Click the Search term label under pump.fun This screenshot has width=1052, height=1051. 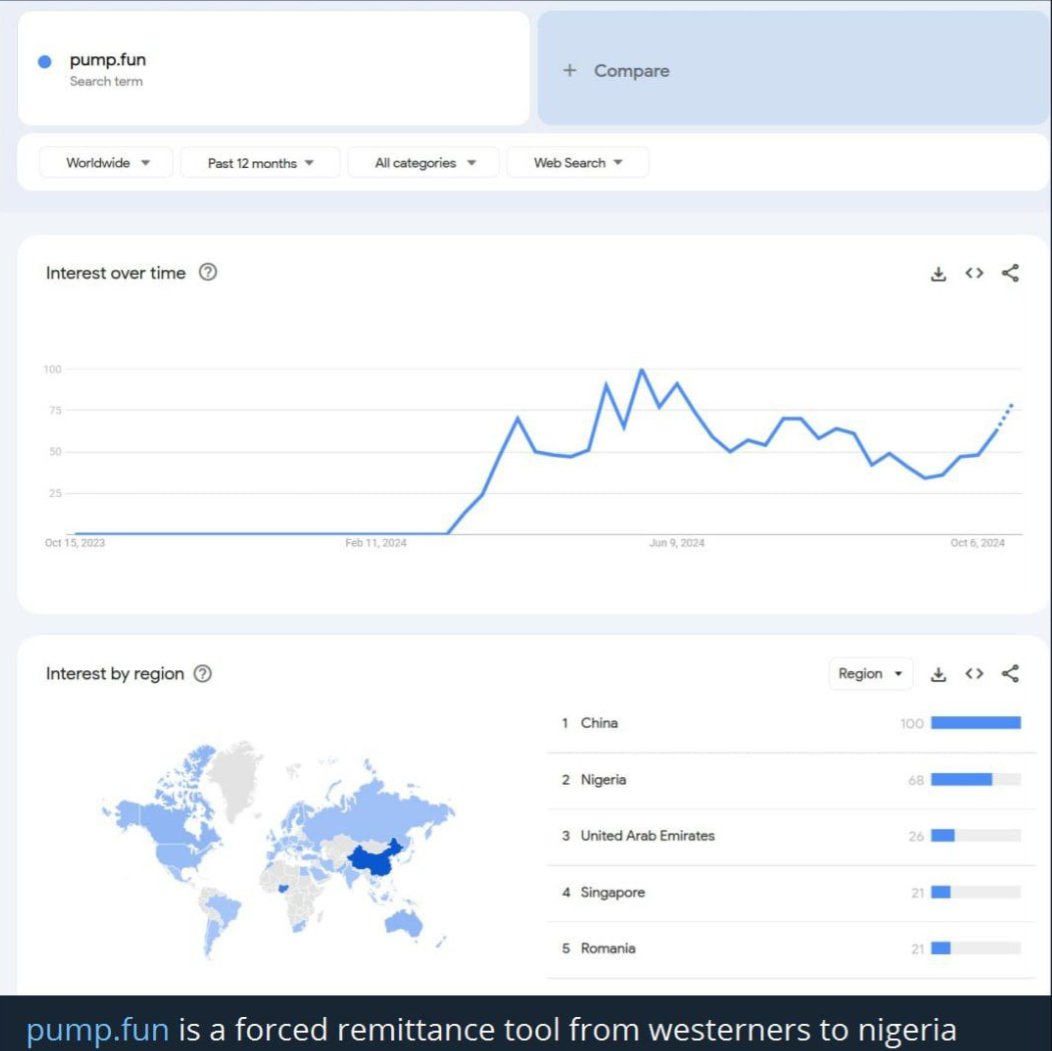click(106, 82)
